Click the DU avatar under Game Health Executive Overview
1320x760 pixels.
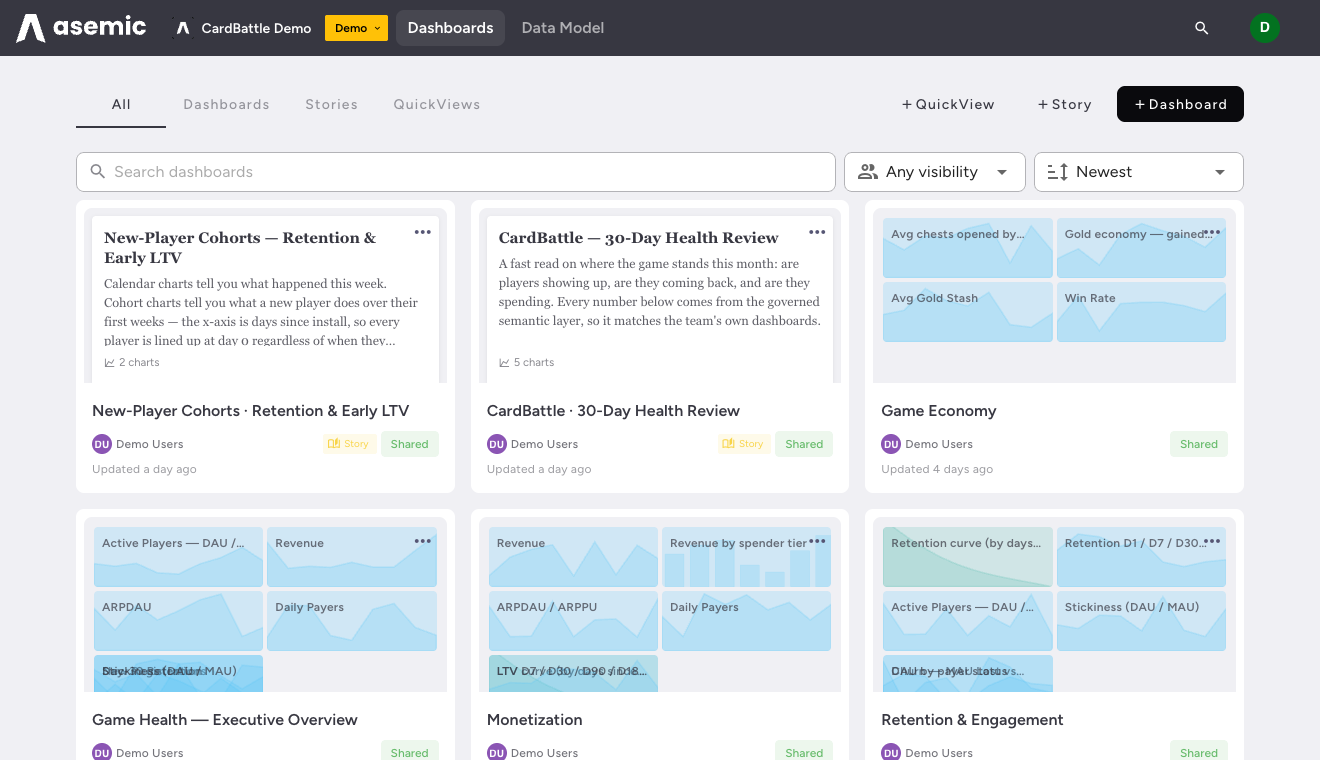click(x=101, y=752)
